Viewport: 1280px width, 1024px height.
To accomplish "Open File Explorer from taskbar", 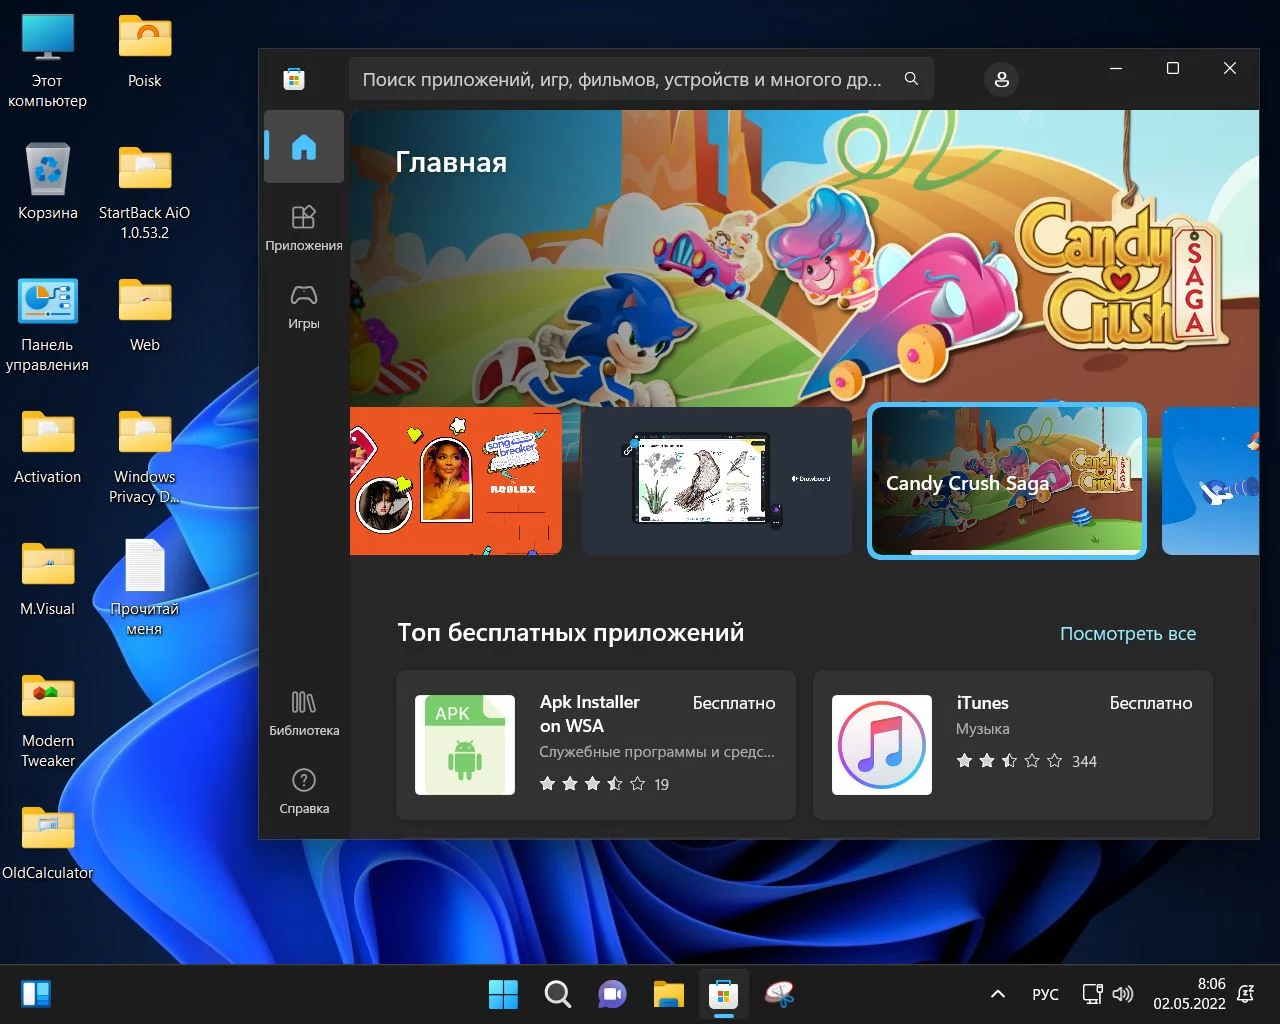I will click(x=668, y=994).
